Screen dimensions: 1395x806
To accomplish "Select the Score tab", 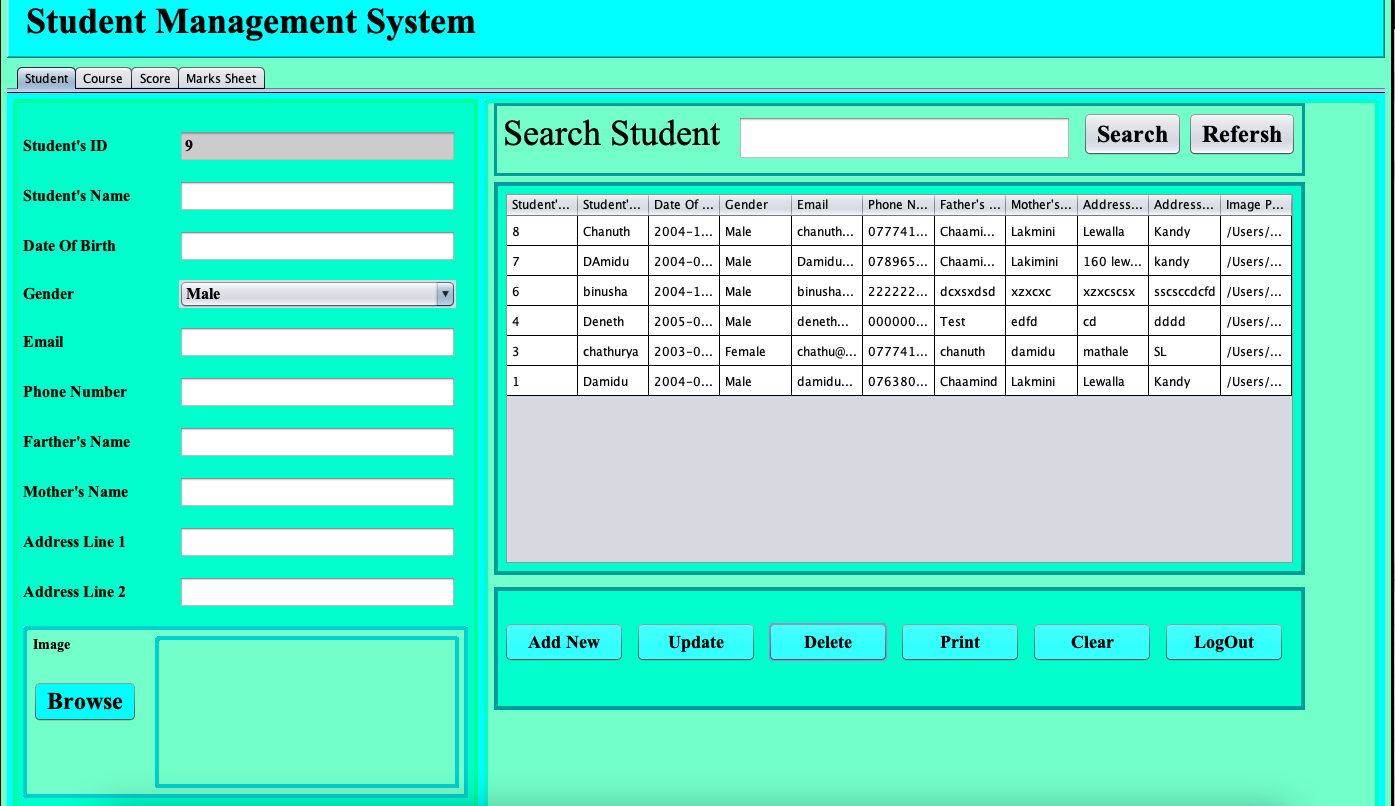I will pos(154,77).
